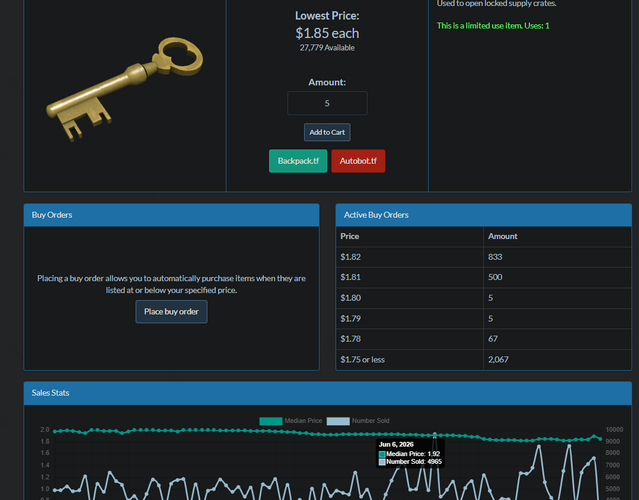Click the Sales Stats panel header
639x500 pixels.
pyautogui.click(x=328, y=393)
